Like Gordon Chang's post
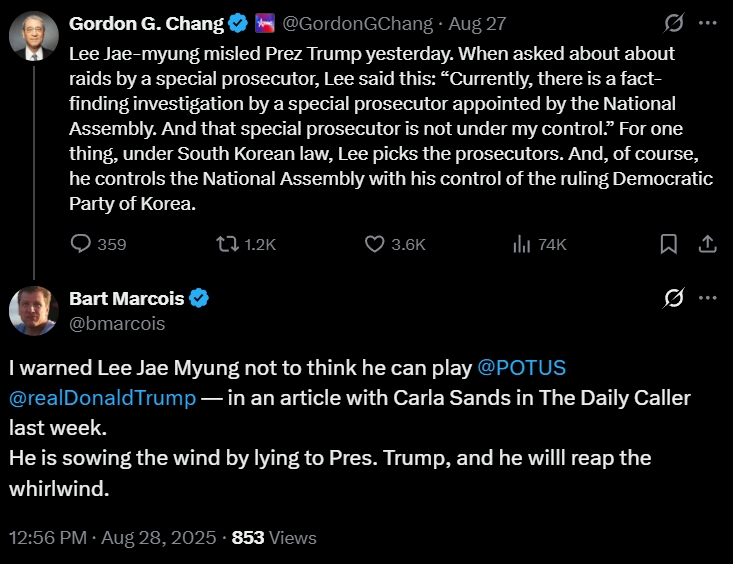 [375, 244]
